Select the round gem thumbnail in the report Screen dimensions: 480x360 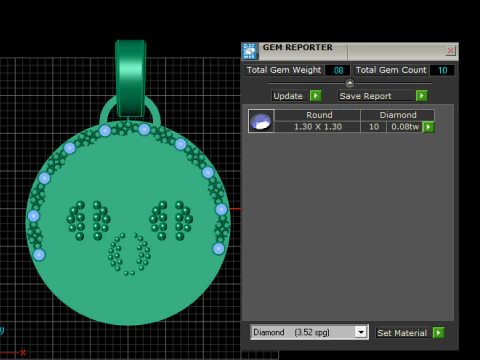coord(261,121)
